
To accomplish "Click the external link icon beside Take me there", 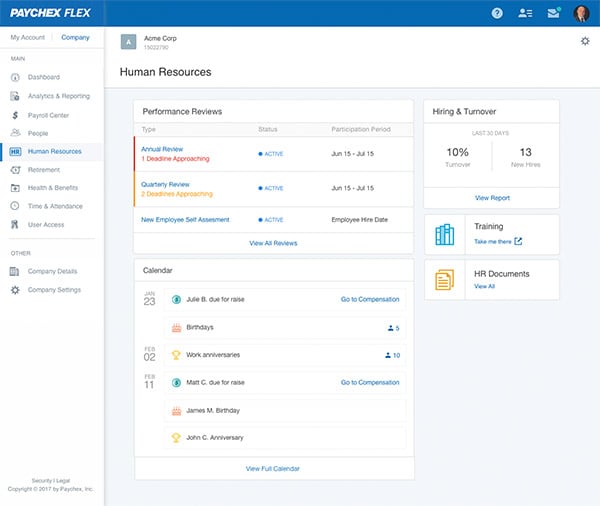I will pyautogui.click(x=518, y=241).
